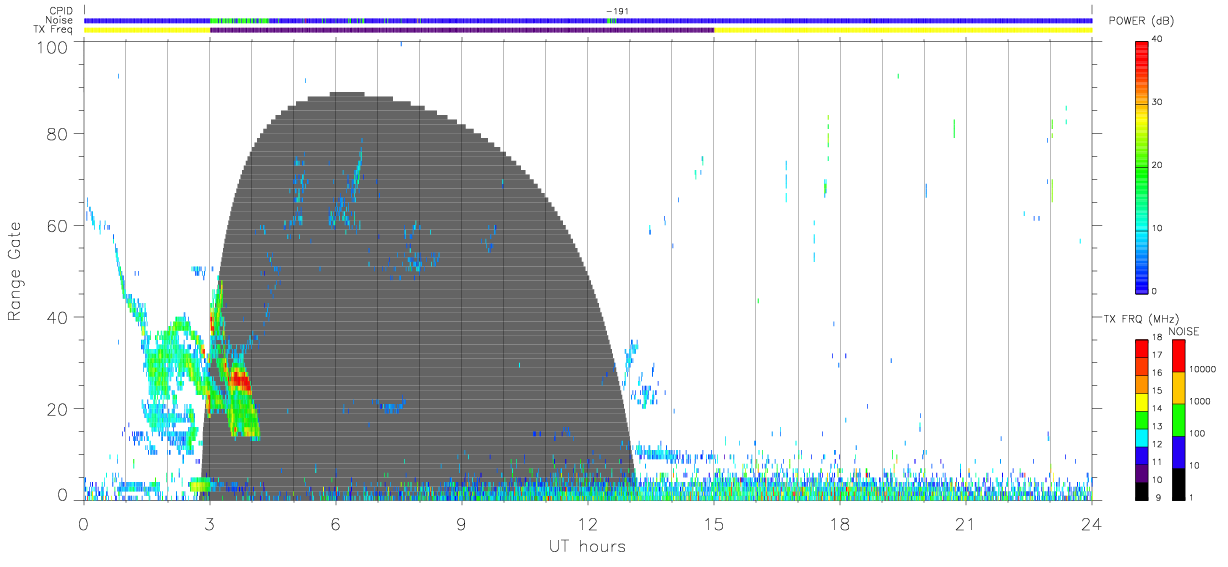Image resolution: width=1228 pixels, height=567 pixels.
Task: Click the black swatch in NOISE legend
Action: point(1178,484)
